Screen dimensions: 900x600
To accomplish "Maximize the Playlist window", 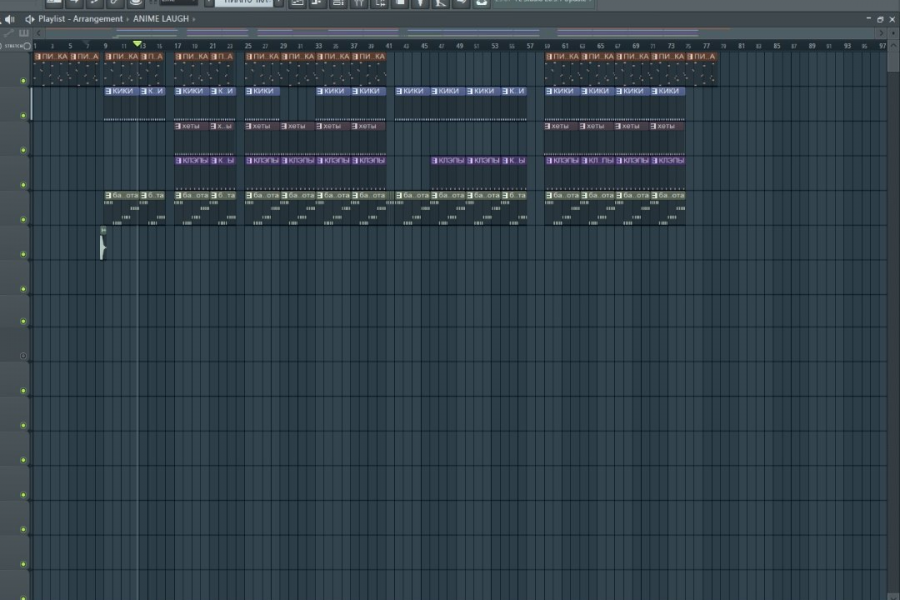I will pyautogui.click(x=880, y=19).
